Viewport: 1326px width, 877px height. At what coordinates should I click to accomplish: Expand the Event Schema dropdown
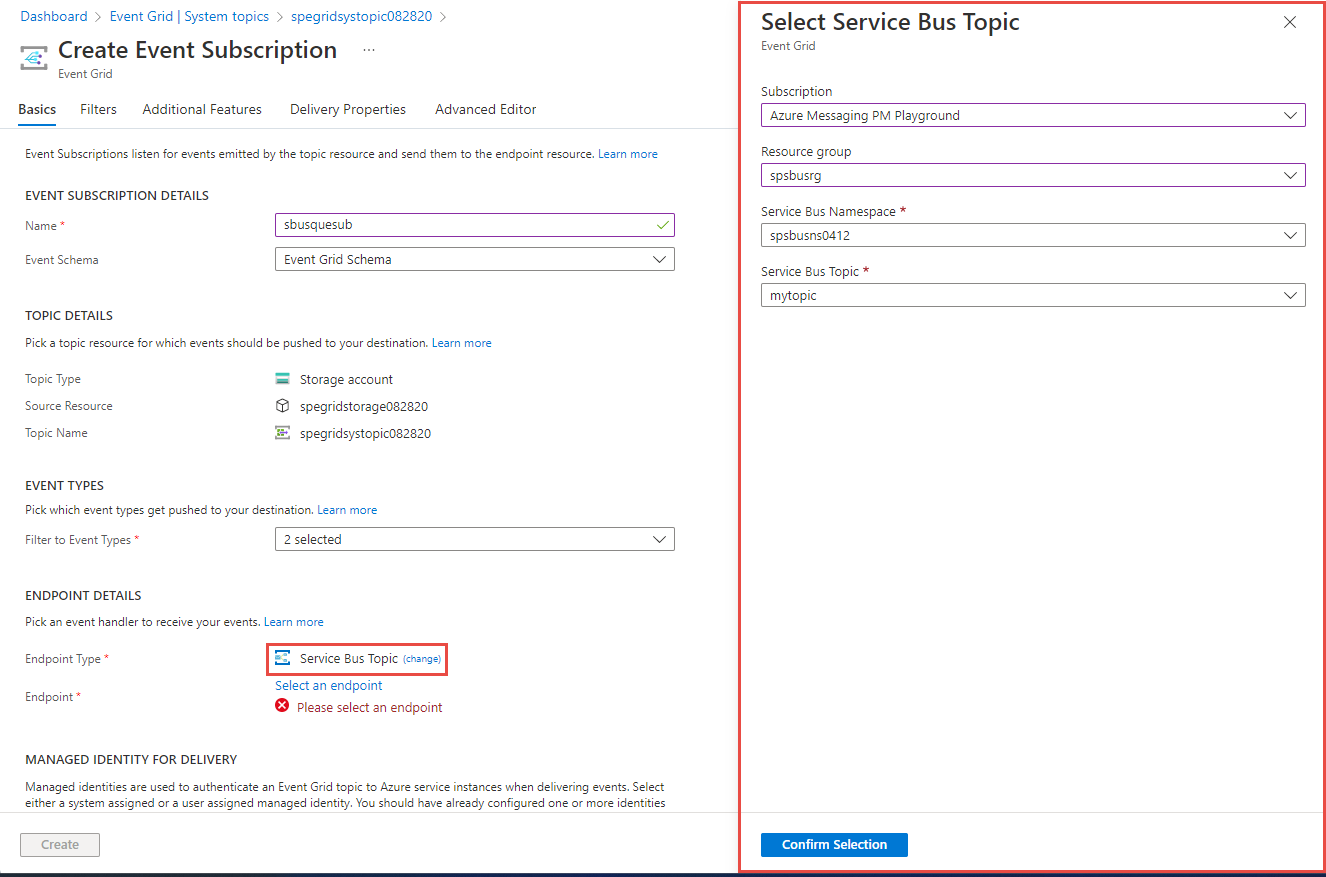(474, 260)
